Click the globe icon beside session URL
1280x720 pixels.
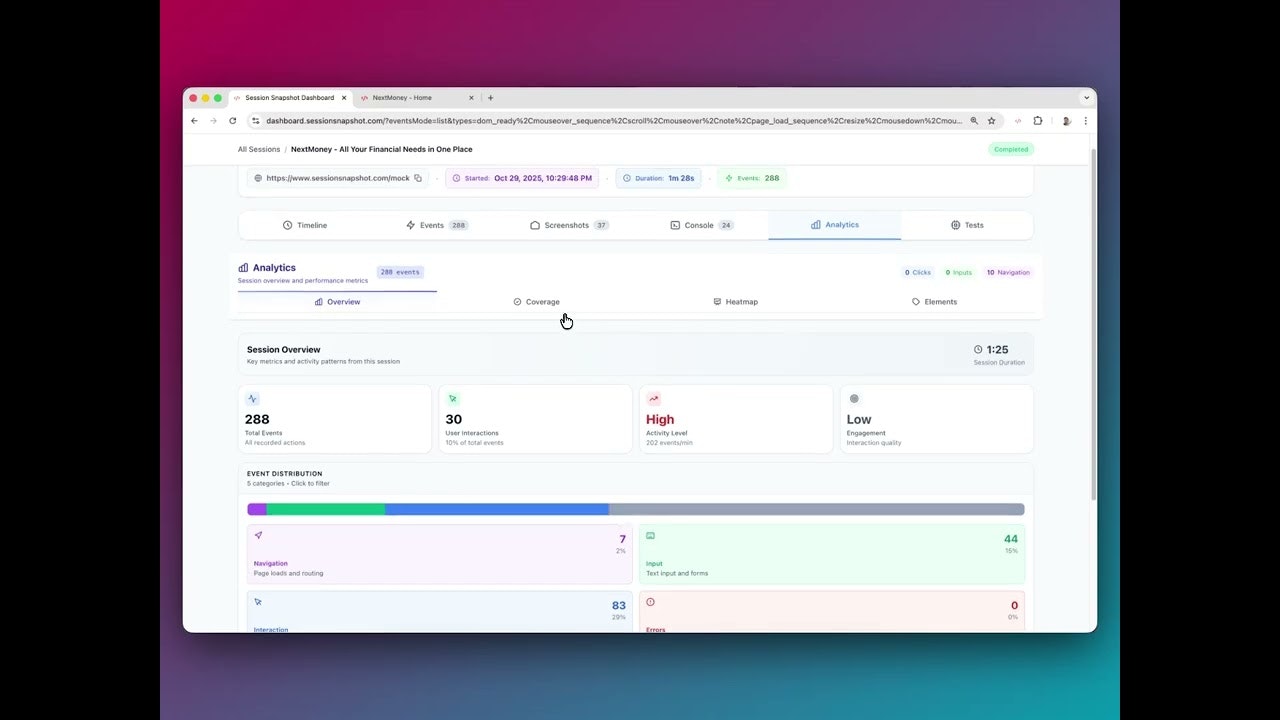[x=258, y=178]
